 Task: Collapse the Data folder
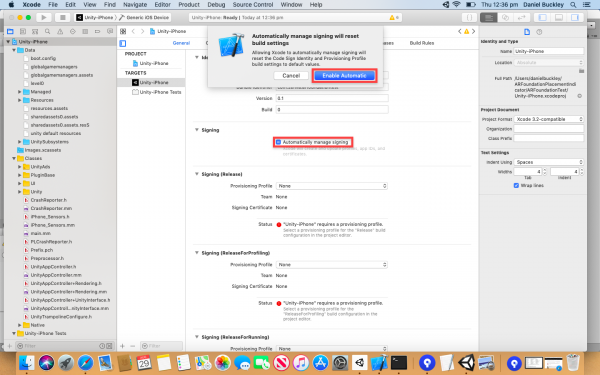(14, 50)
